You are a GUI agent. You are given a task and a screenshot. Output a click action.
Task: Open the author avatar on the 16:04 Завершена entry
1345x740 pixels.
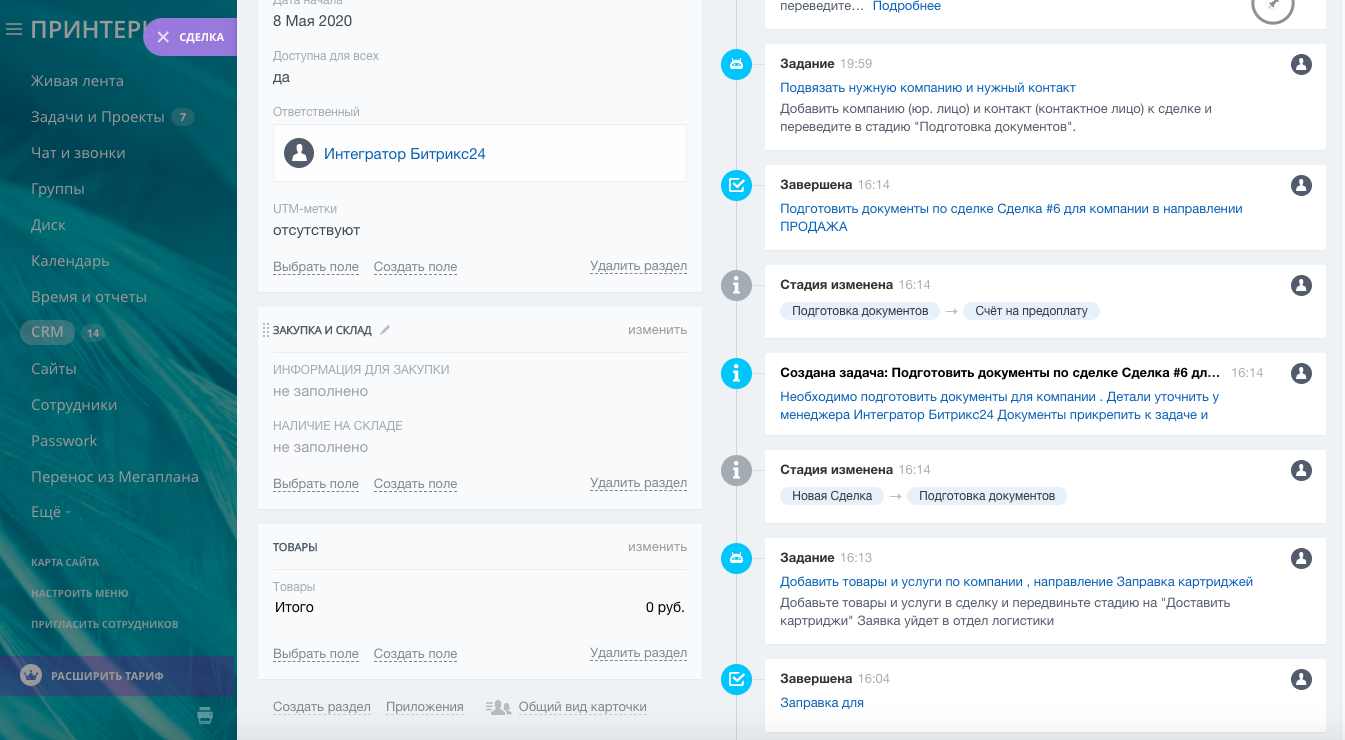[x=1301, y=679]
